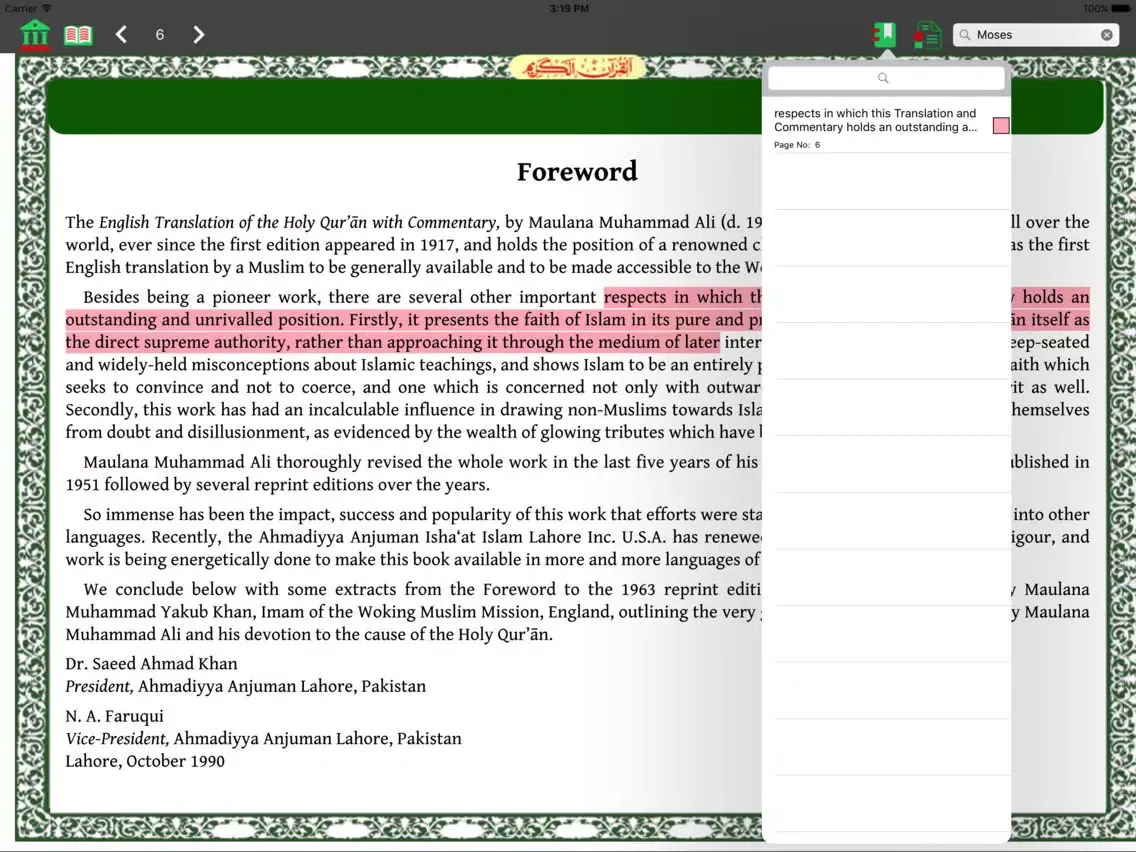Clear the Moses search text

point(1106,35)
